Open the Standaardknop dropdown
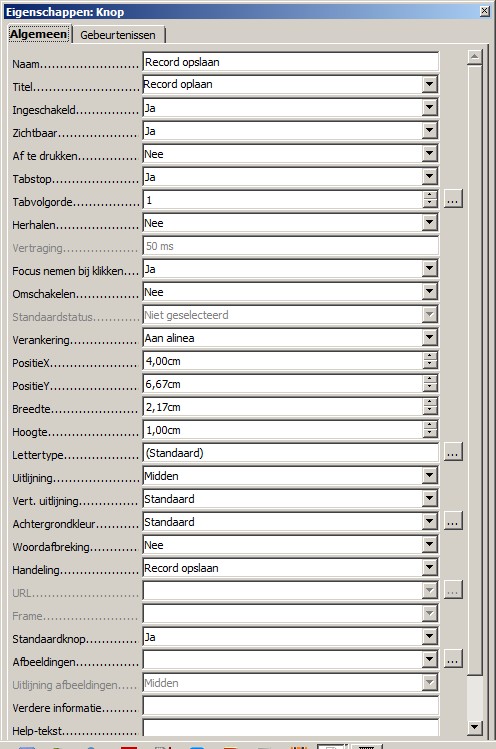This screenshot has height=749, width=496. point(430,636)
